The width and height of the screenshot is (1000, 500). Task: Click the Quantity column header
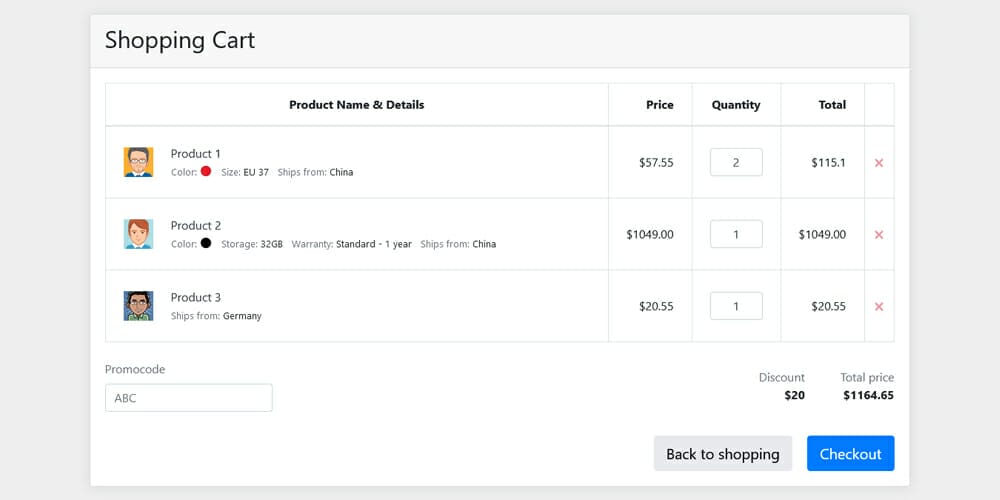(736, 104)
